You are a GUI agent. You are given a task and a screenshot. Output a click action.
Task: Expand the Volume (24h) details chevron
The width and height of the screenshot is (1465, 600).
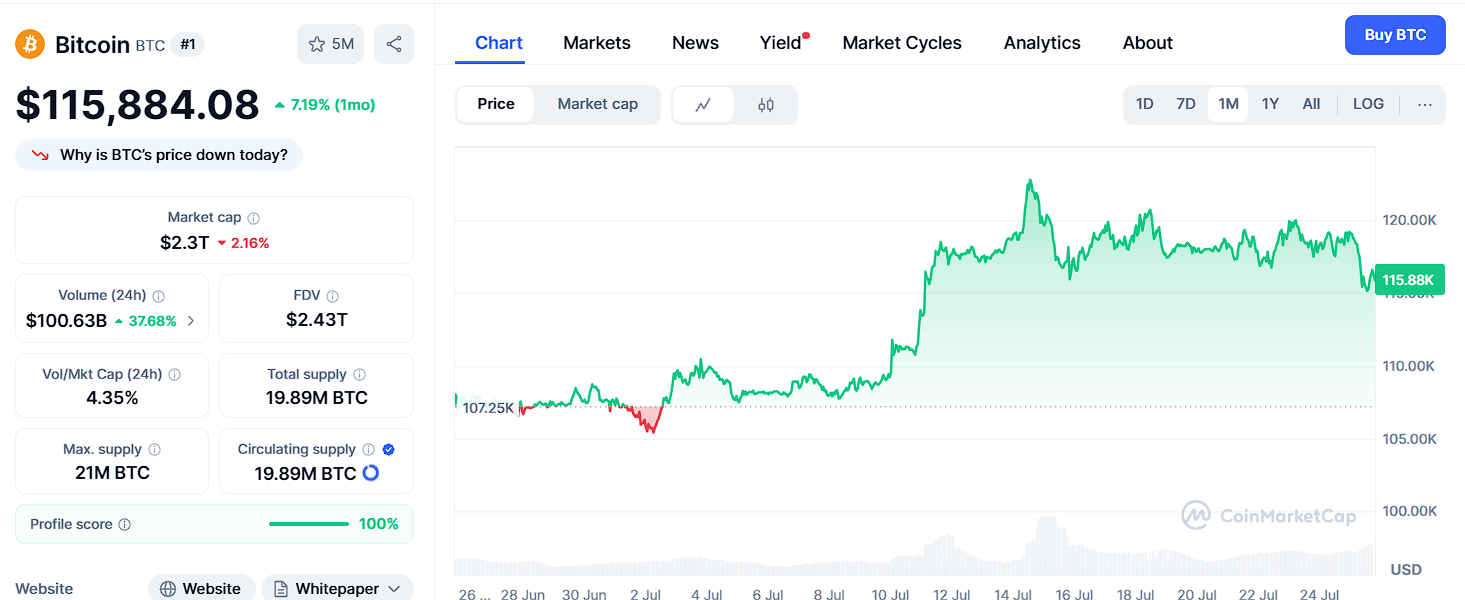pos(192,322)
